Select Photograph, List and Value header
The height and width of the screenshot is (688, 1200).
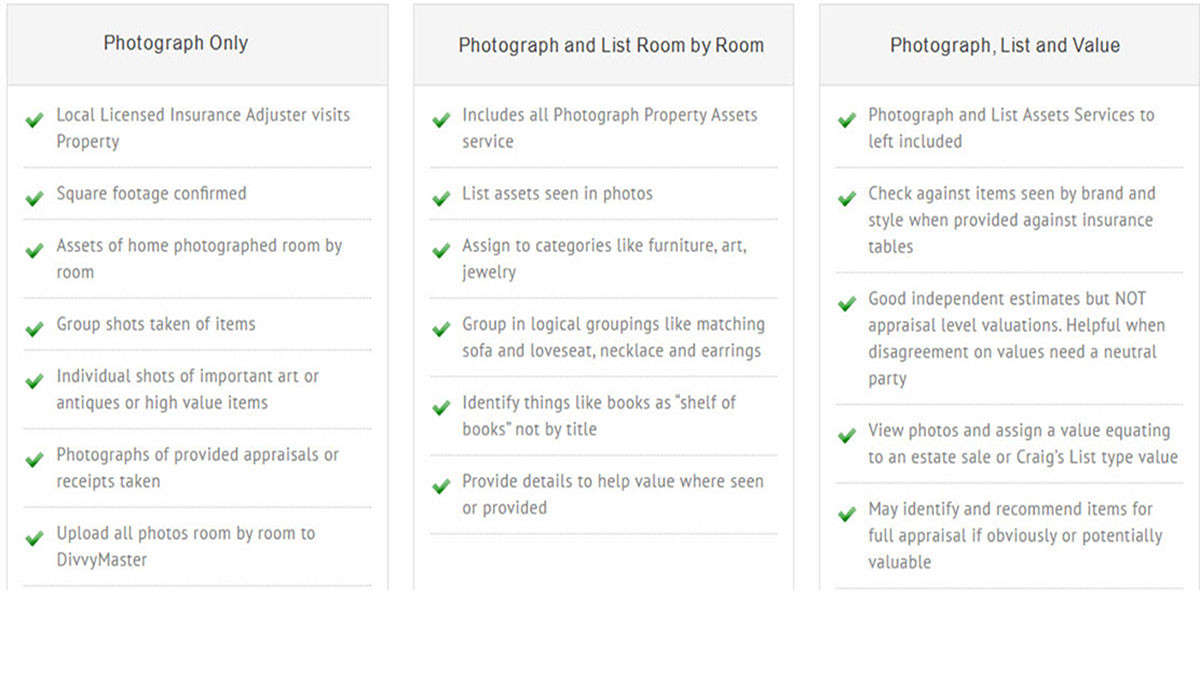(x=1005, y=45)
